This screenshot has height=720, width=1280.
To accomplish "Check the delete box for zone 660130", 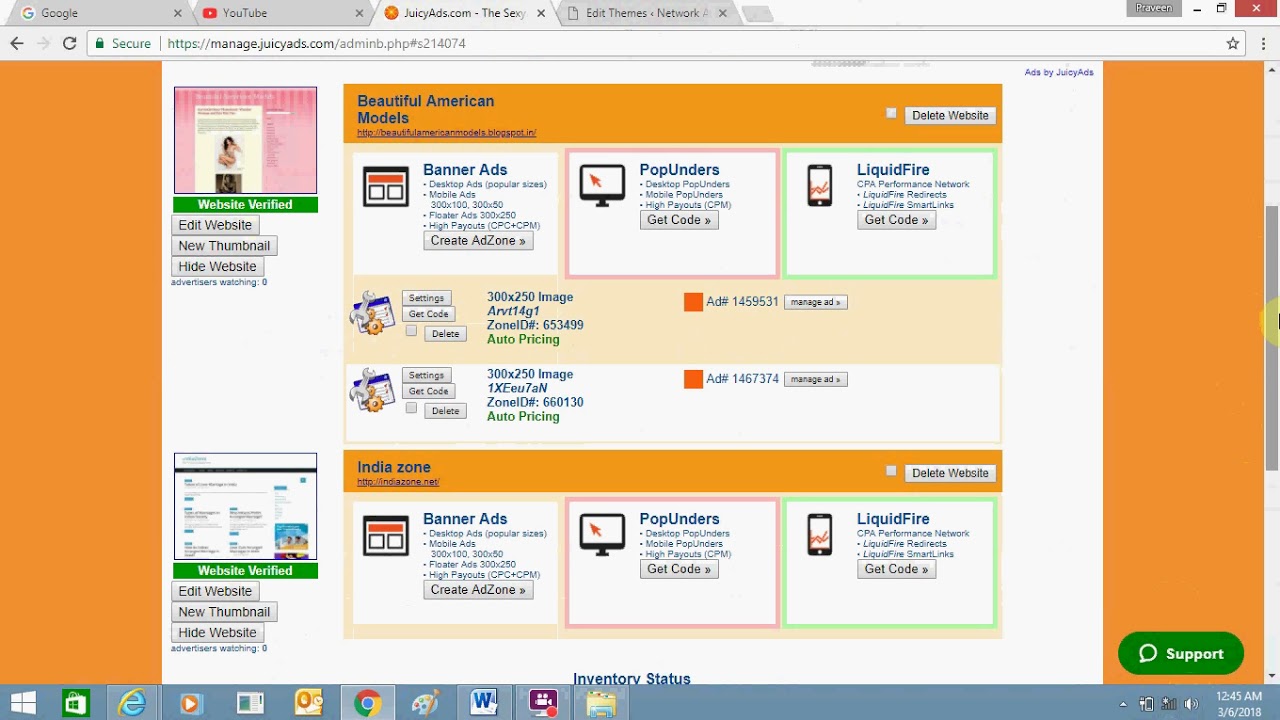I will tap(411, 408).
